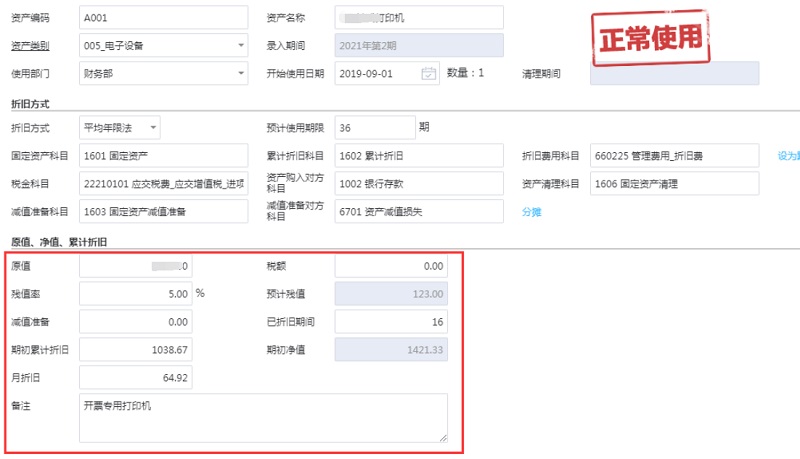Click the 预计使用期限 field showing 36
The image size is (800, 459).
click(374, 128)
